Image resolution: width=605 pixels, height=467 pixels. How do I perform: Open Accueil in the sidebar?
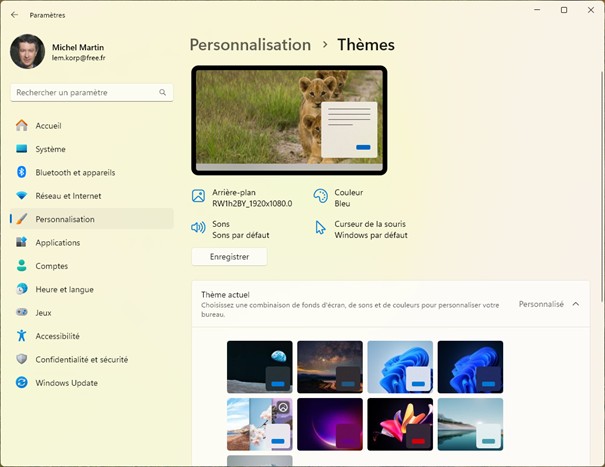92,125
